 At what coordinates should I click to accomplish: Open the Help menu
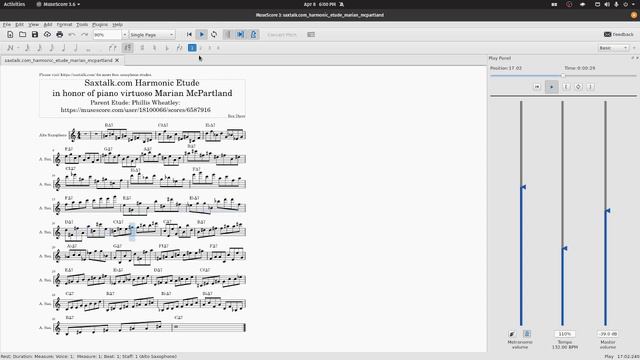(118, 24)
